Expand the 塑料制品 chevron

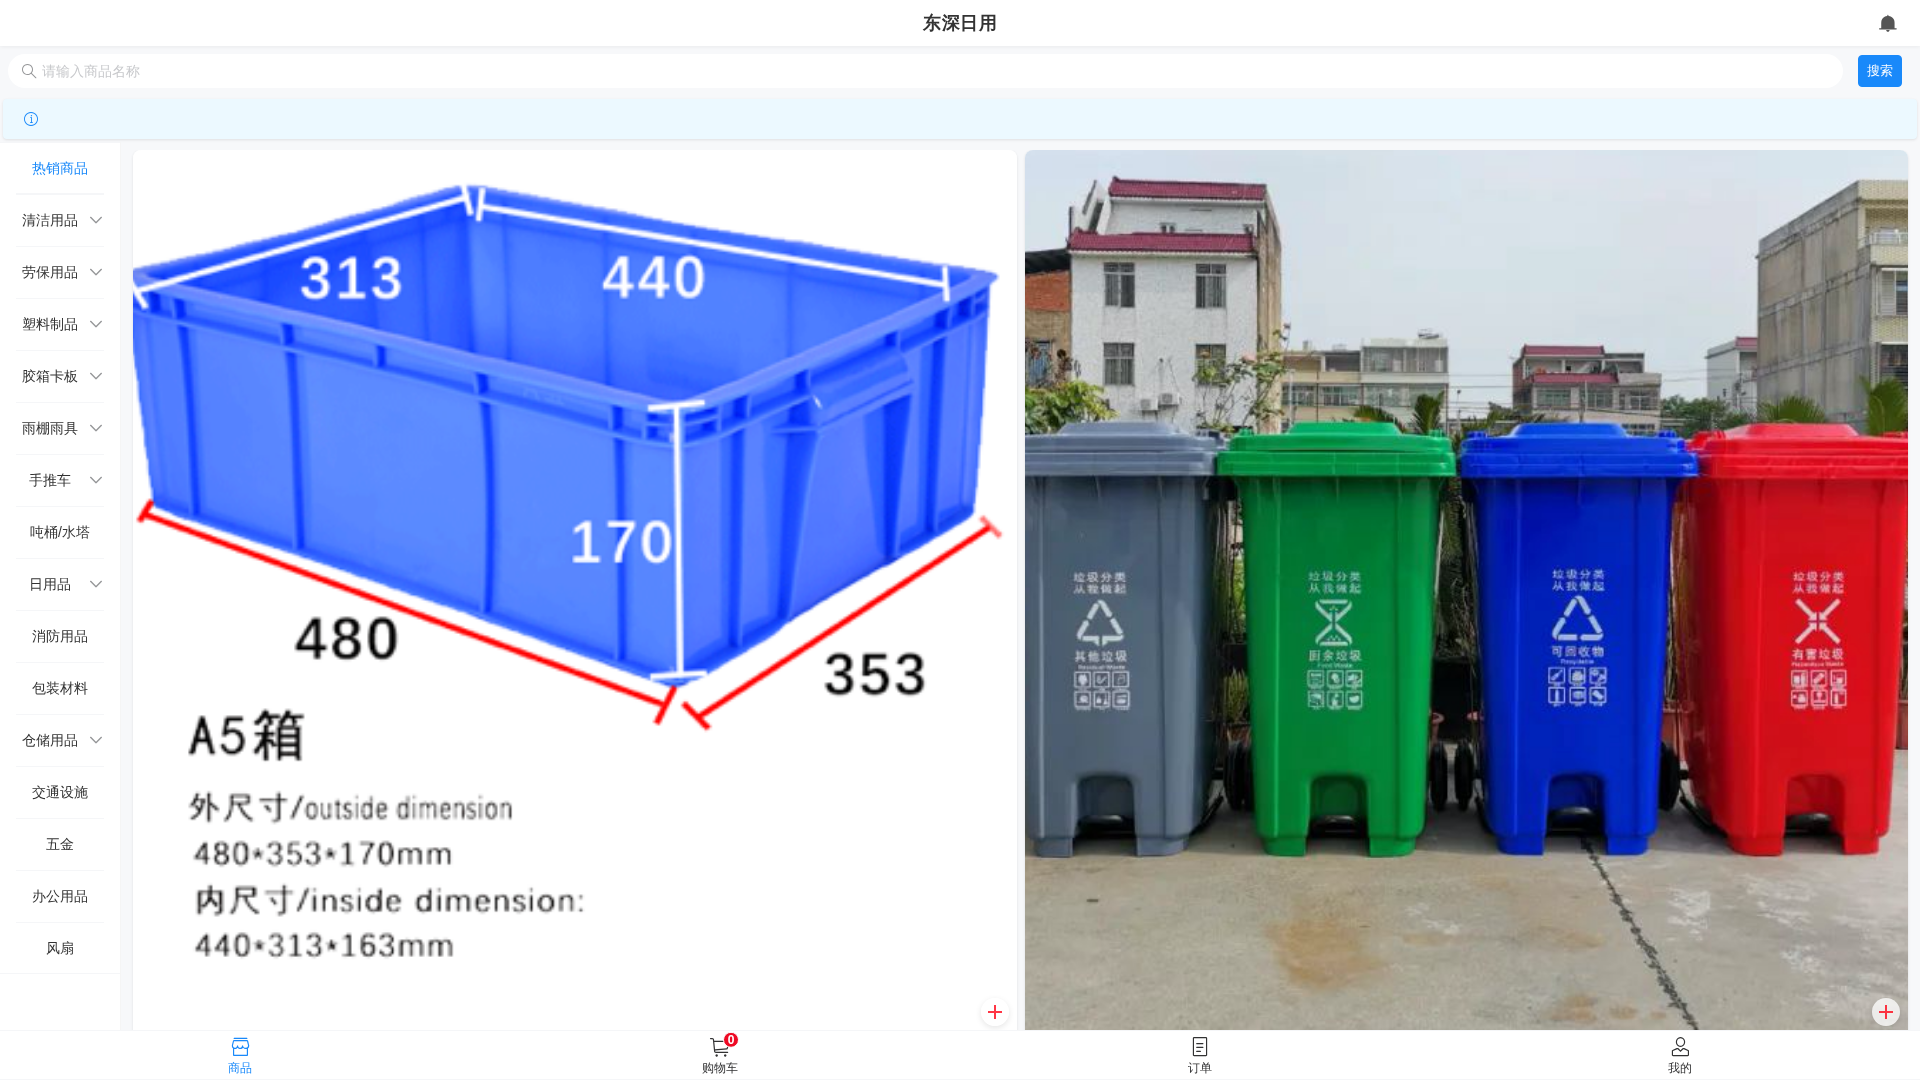(x=96, y=324)
